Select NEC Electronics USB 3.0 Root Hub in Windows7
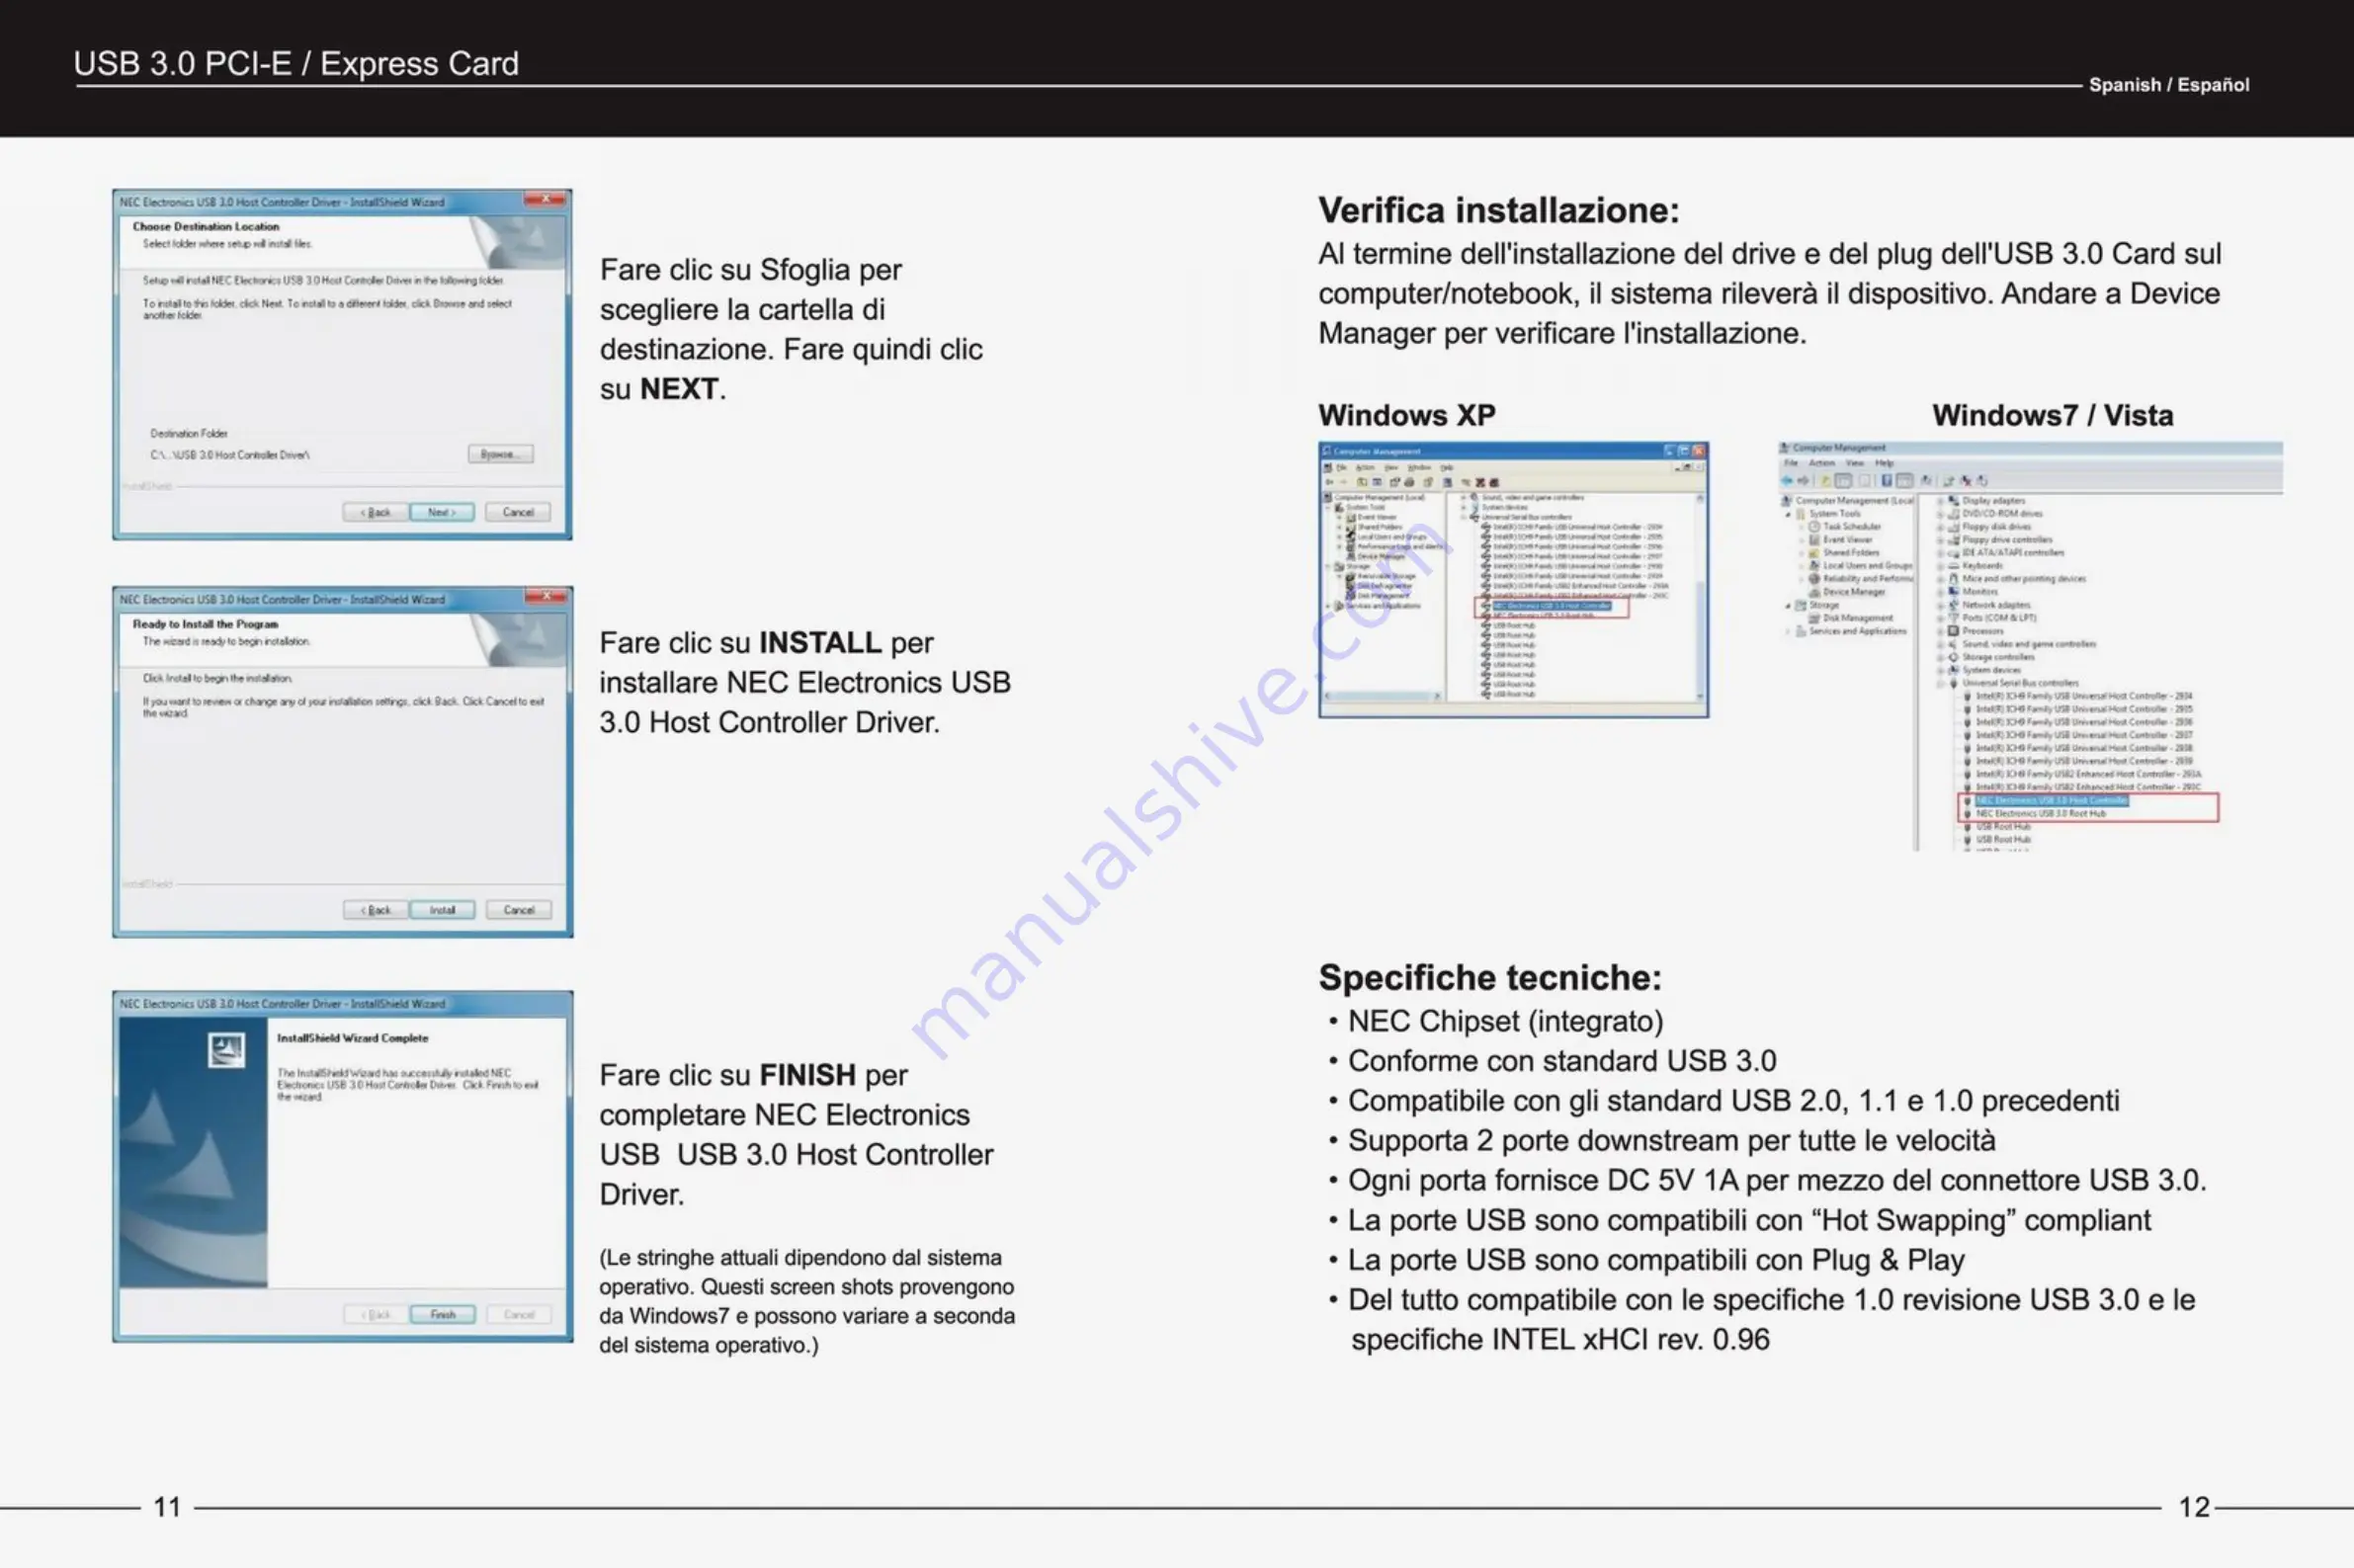2354x1568 pixels. pyautogui.click(x=2041, y=813)
